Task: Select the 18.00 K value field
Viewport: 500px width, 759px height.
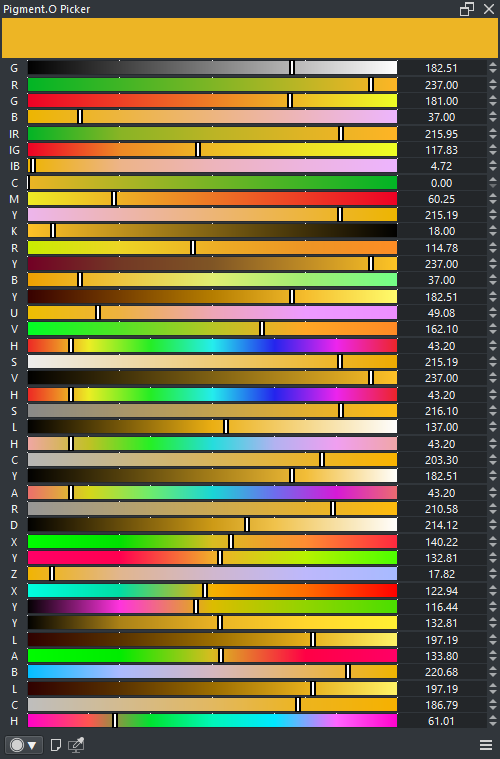Action: coord(441,230)
